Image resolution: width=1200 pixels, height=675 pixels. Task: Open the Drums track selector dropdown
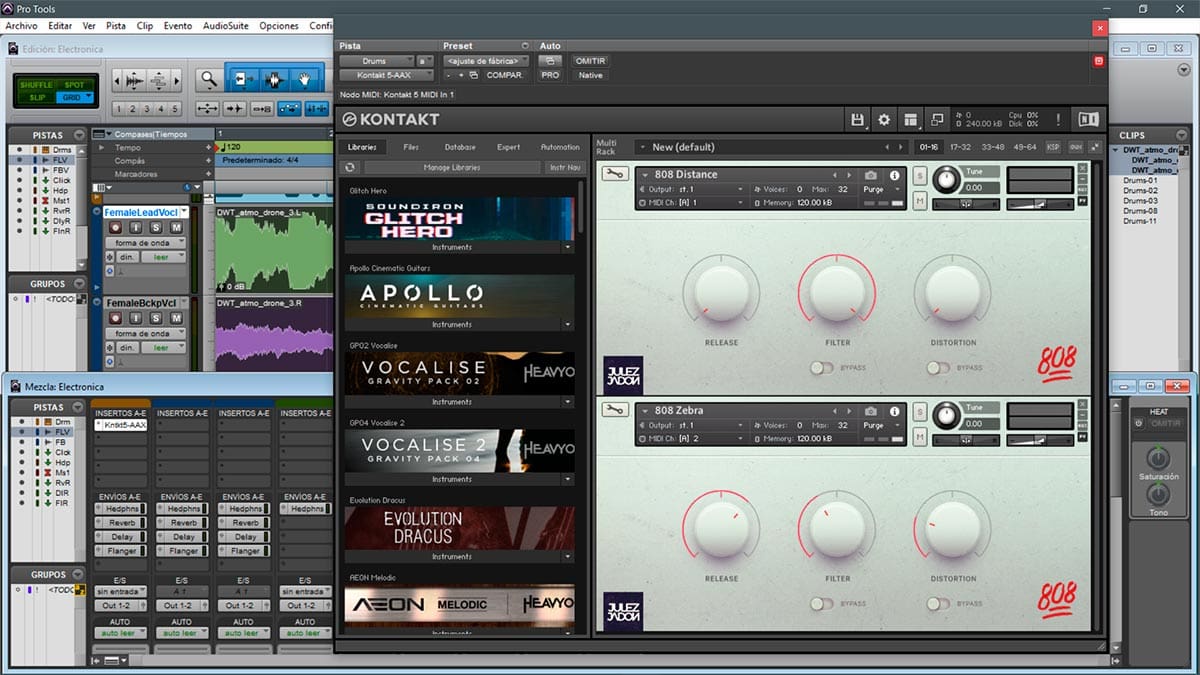(376, 61)
